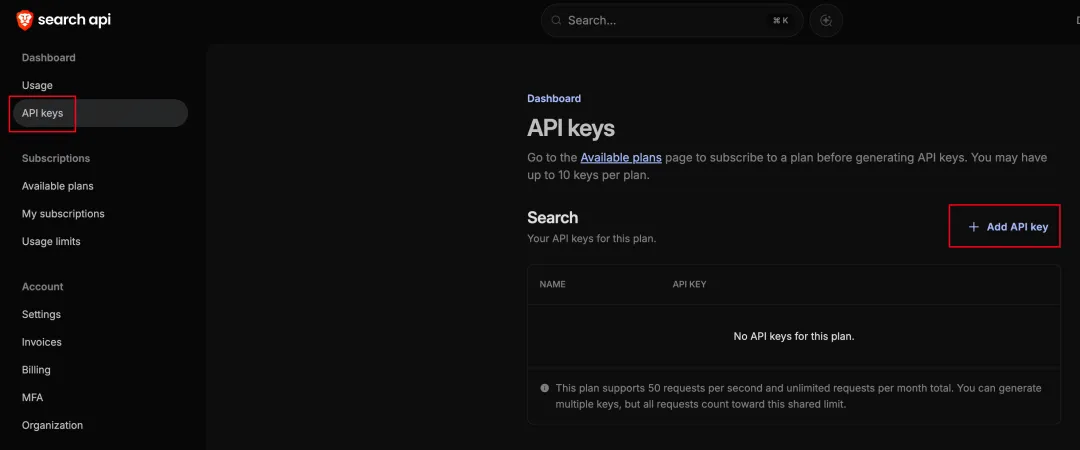Screen dimensions: 1080x450
Task: Go to Available plans in sidebar
Action: pyautogui.click(x=58, y=186)
